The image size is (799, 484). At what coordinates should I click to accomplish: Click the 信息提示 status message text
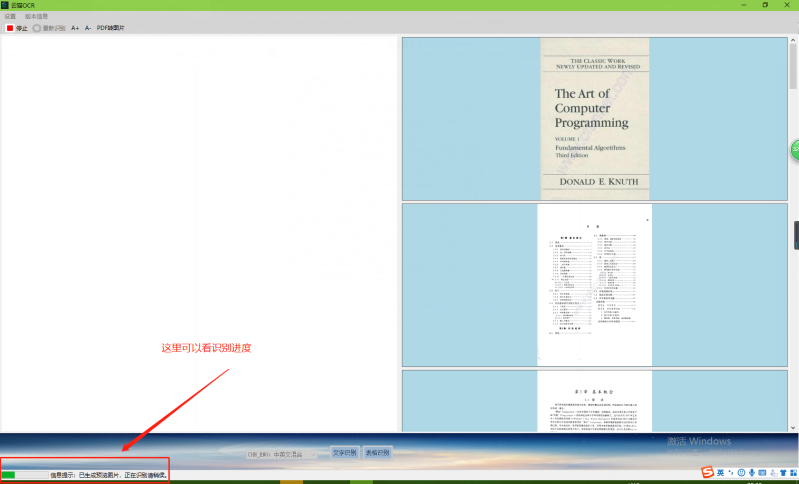109,475
